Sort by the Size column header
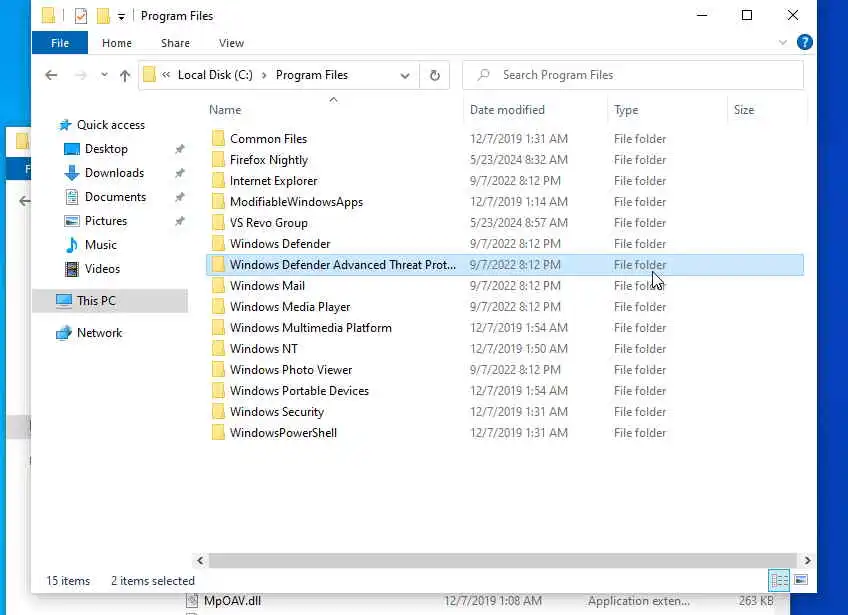 coord(744,110)
